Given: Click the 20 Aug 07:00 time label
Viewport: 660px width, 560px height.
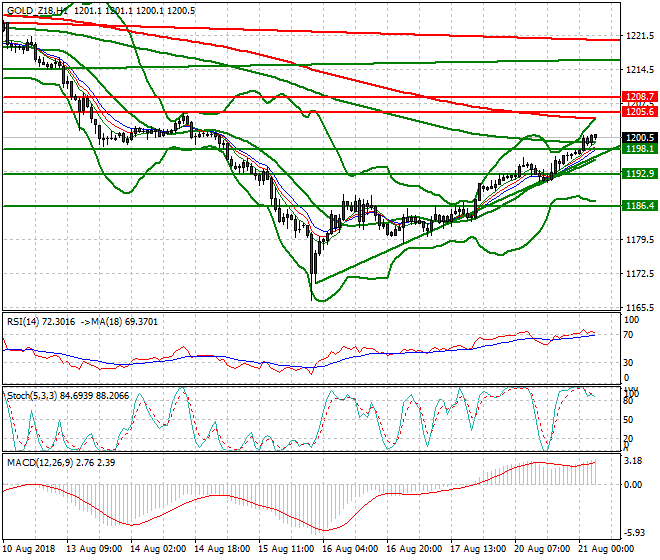Looking at the screenshot, I should [x=542, y=549].
